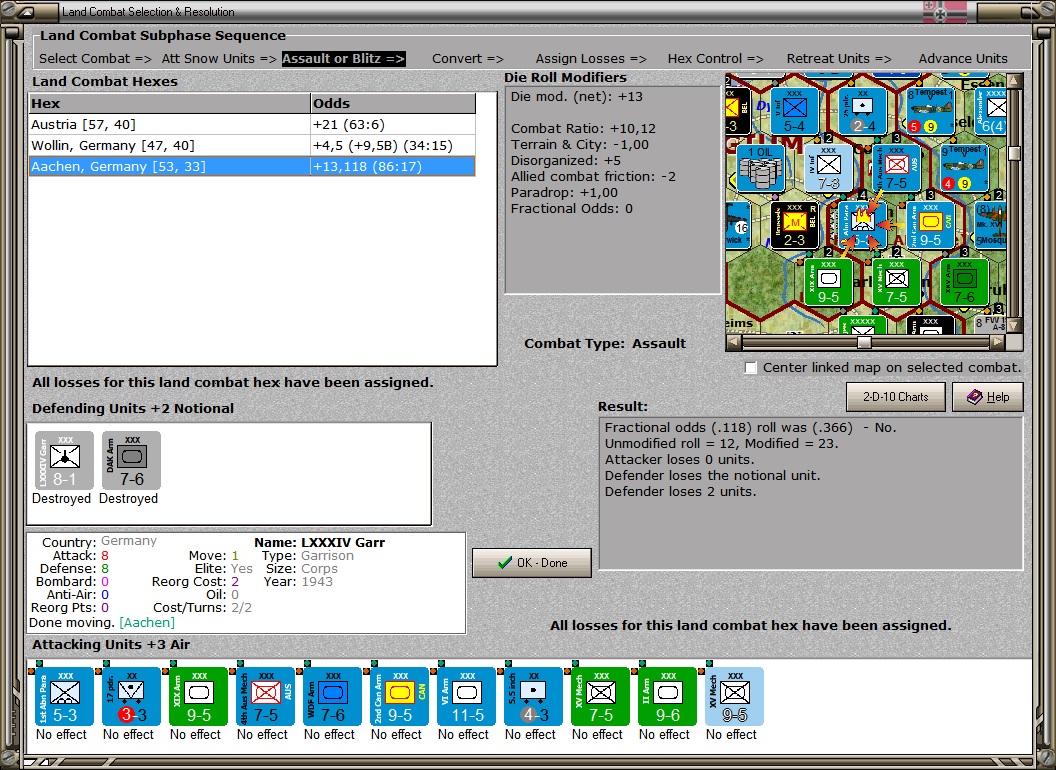This screenshot has height=770, width=1056.
Task: Enable Center linked map on selected combat
Action: [x=751, y=368]
